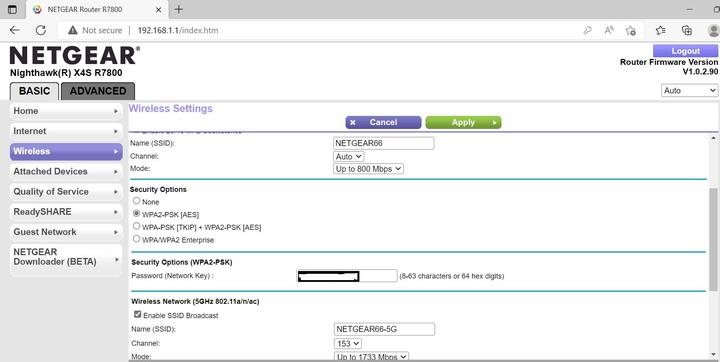The height and width of the screenshot is (362, 720).
Task: Open Attached Devices page
Action: click(x=66, y=172)
